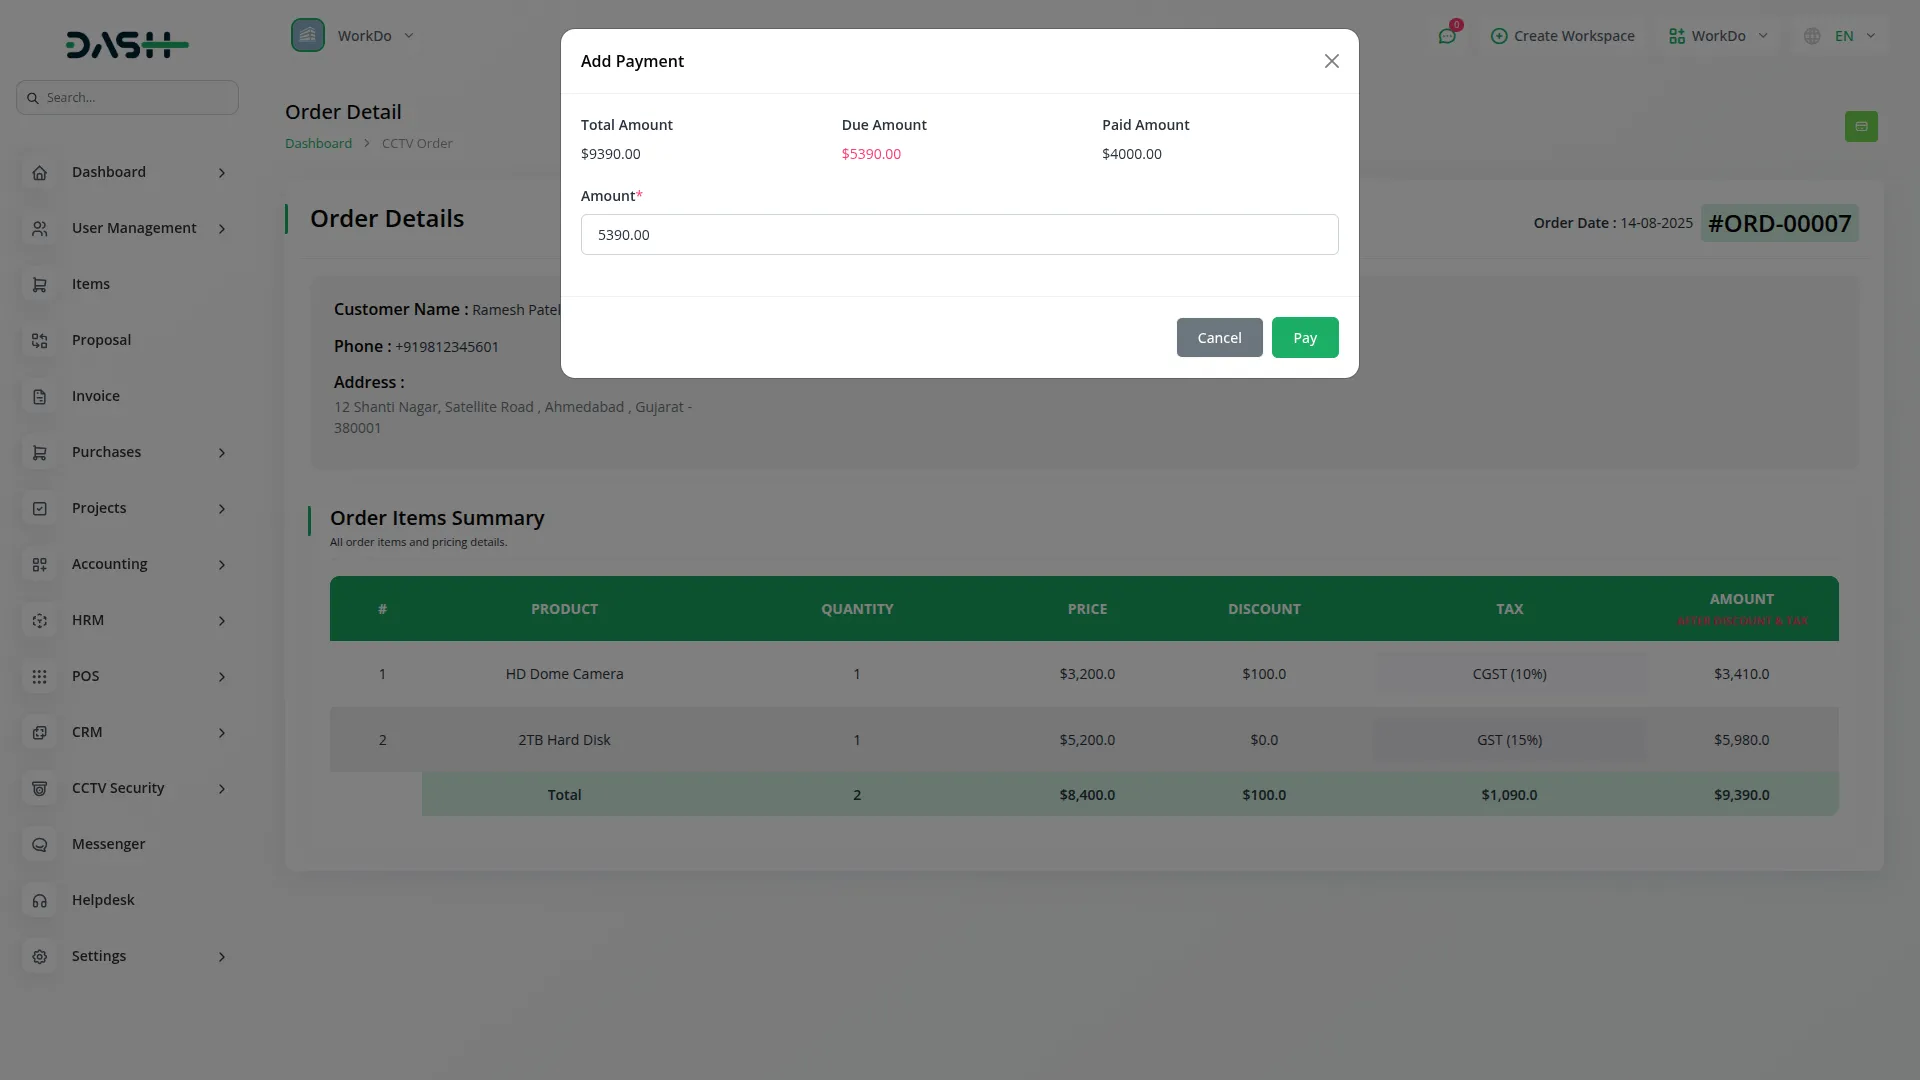Expand the Accounting submenu arrow

coord(222,565)
